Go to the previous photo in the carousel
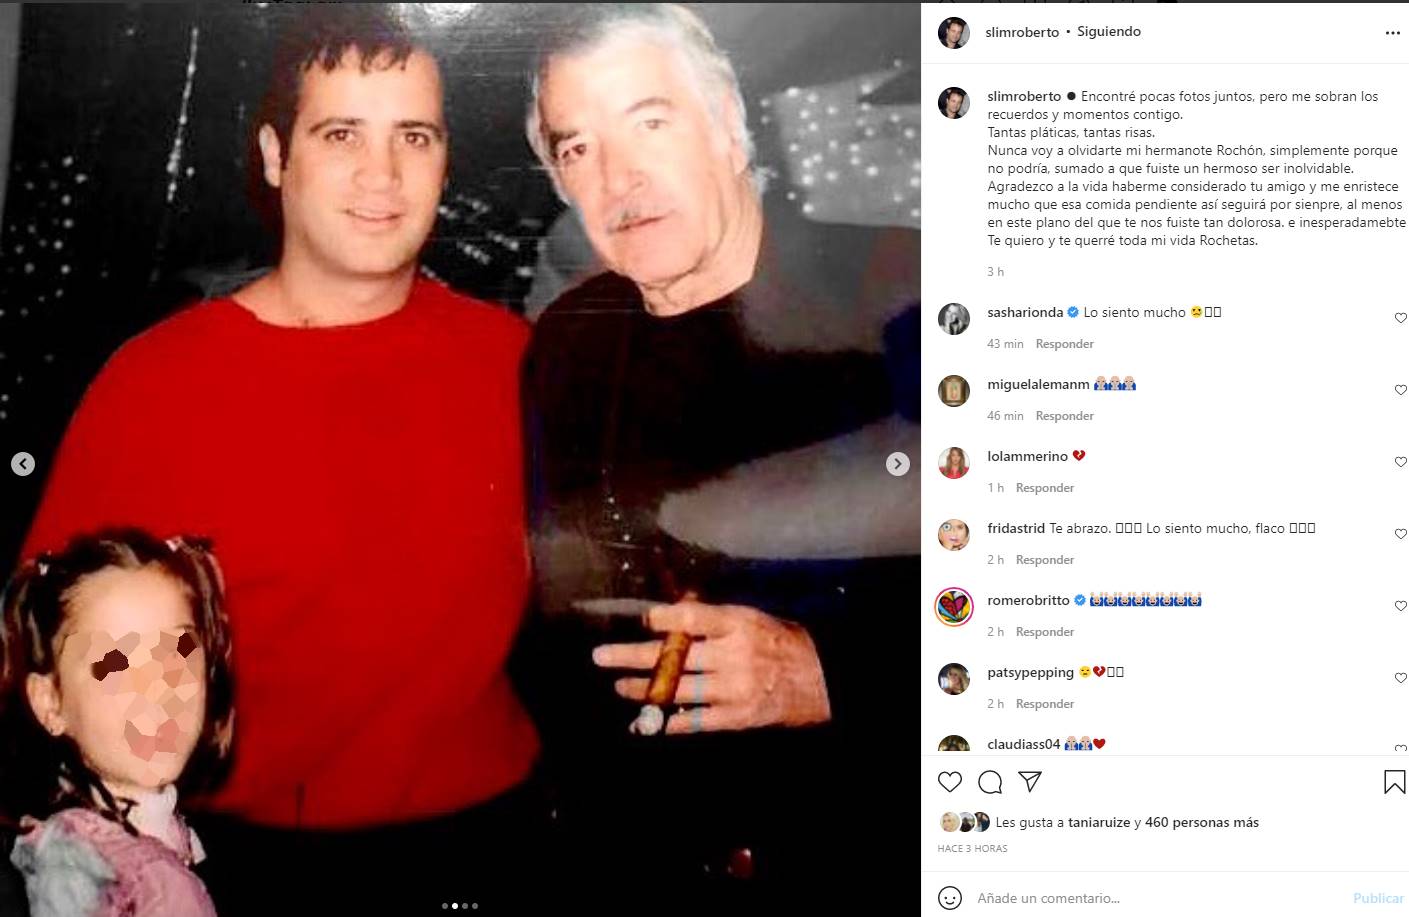The width and height of the screenshot is (1409, 917). click(23, 464)
